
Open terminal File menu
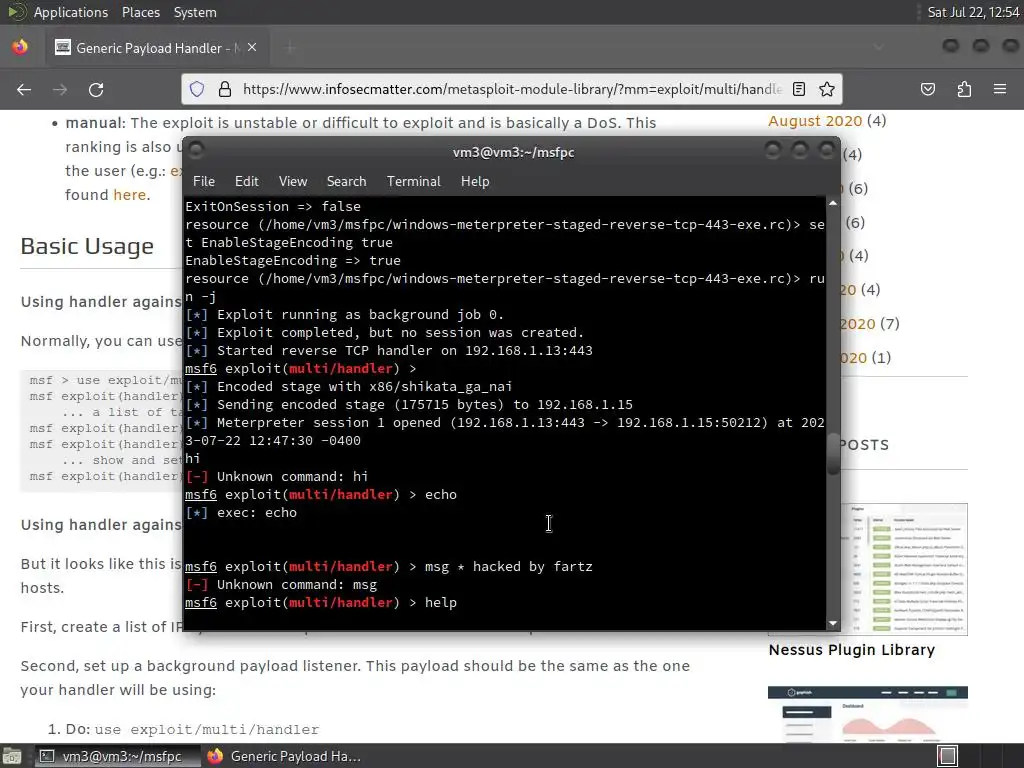click(x=204, y=182)
